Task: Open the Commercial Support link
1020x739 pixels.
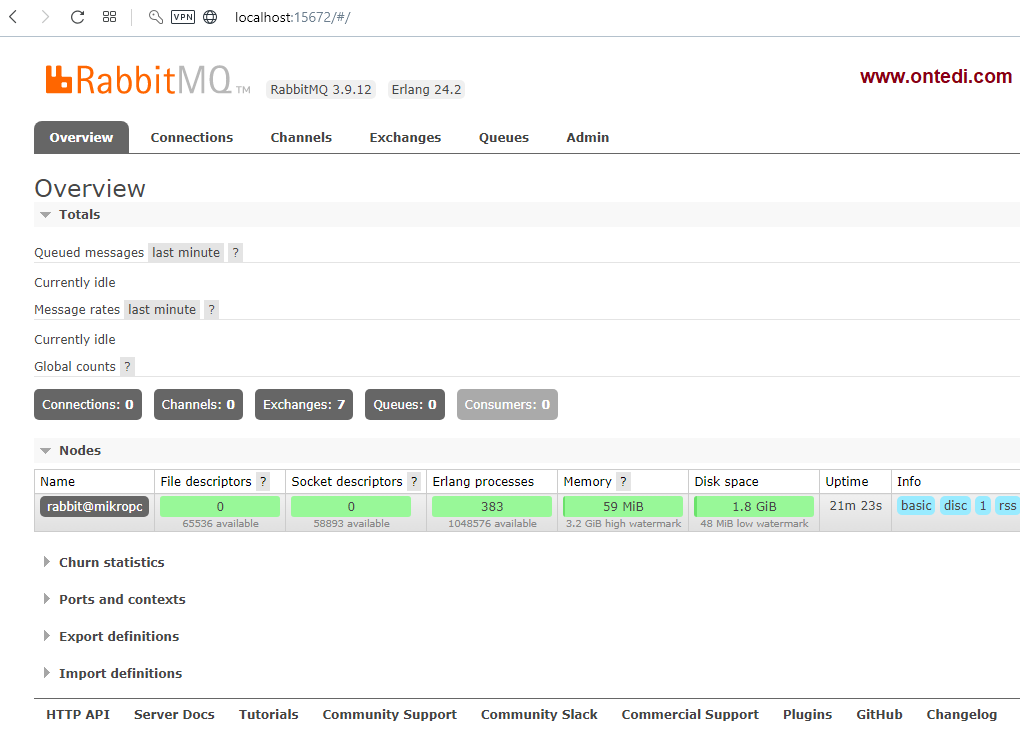Action: pos(690,714)
